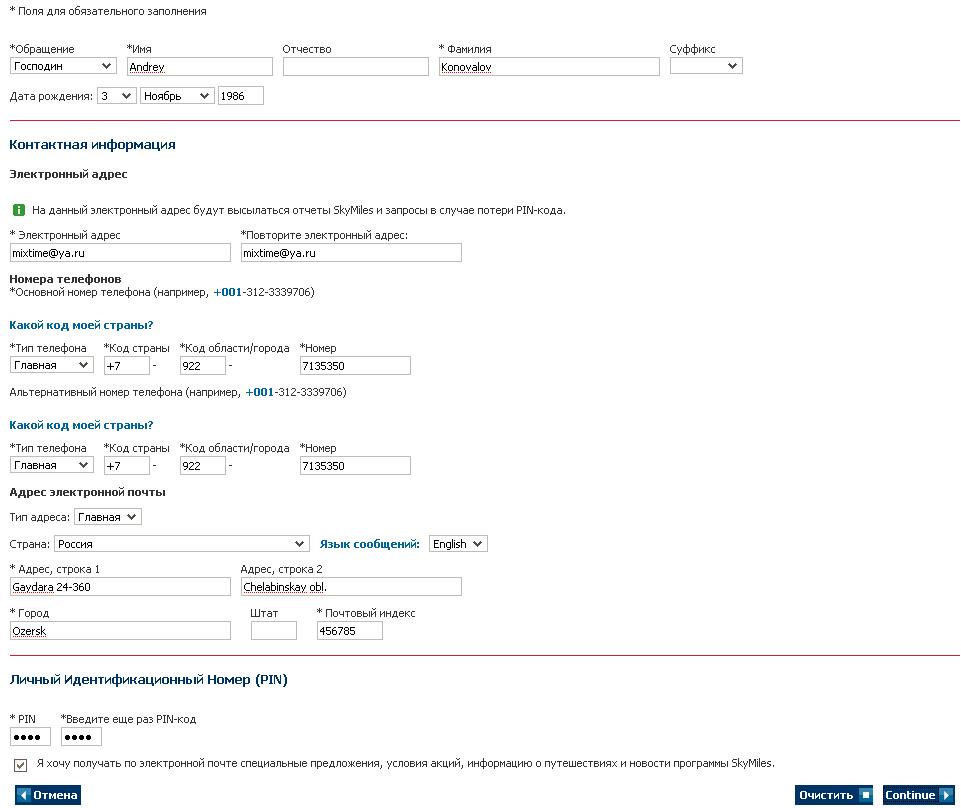Viewport: 961px width, 808px height.
Task: Open the Тип адреса dropdown
Action: pos(108,517)
